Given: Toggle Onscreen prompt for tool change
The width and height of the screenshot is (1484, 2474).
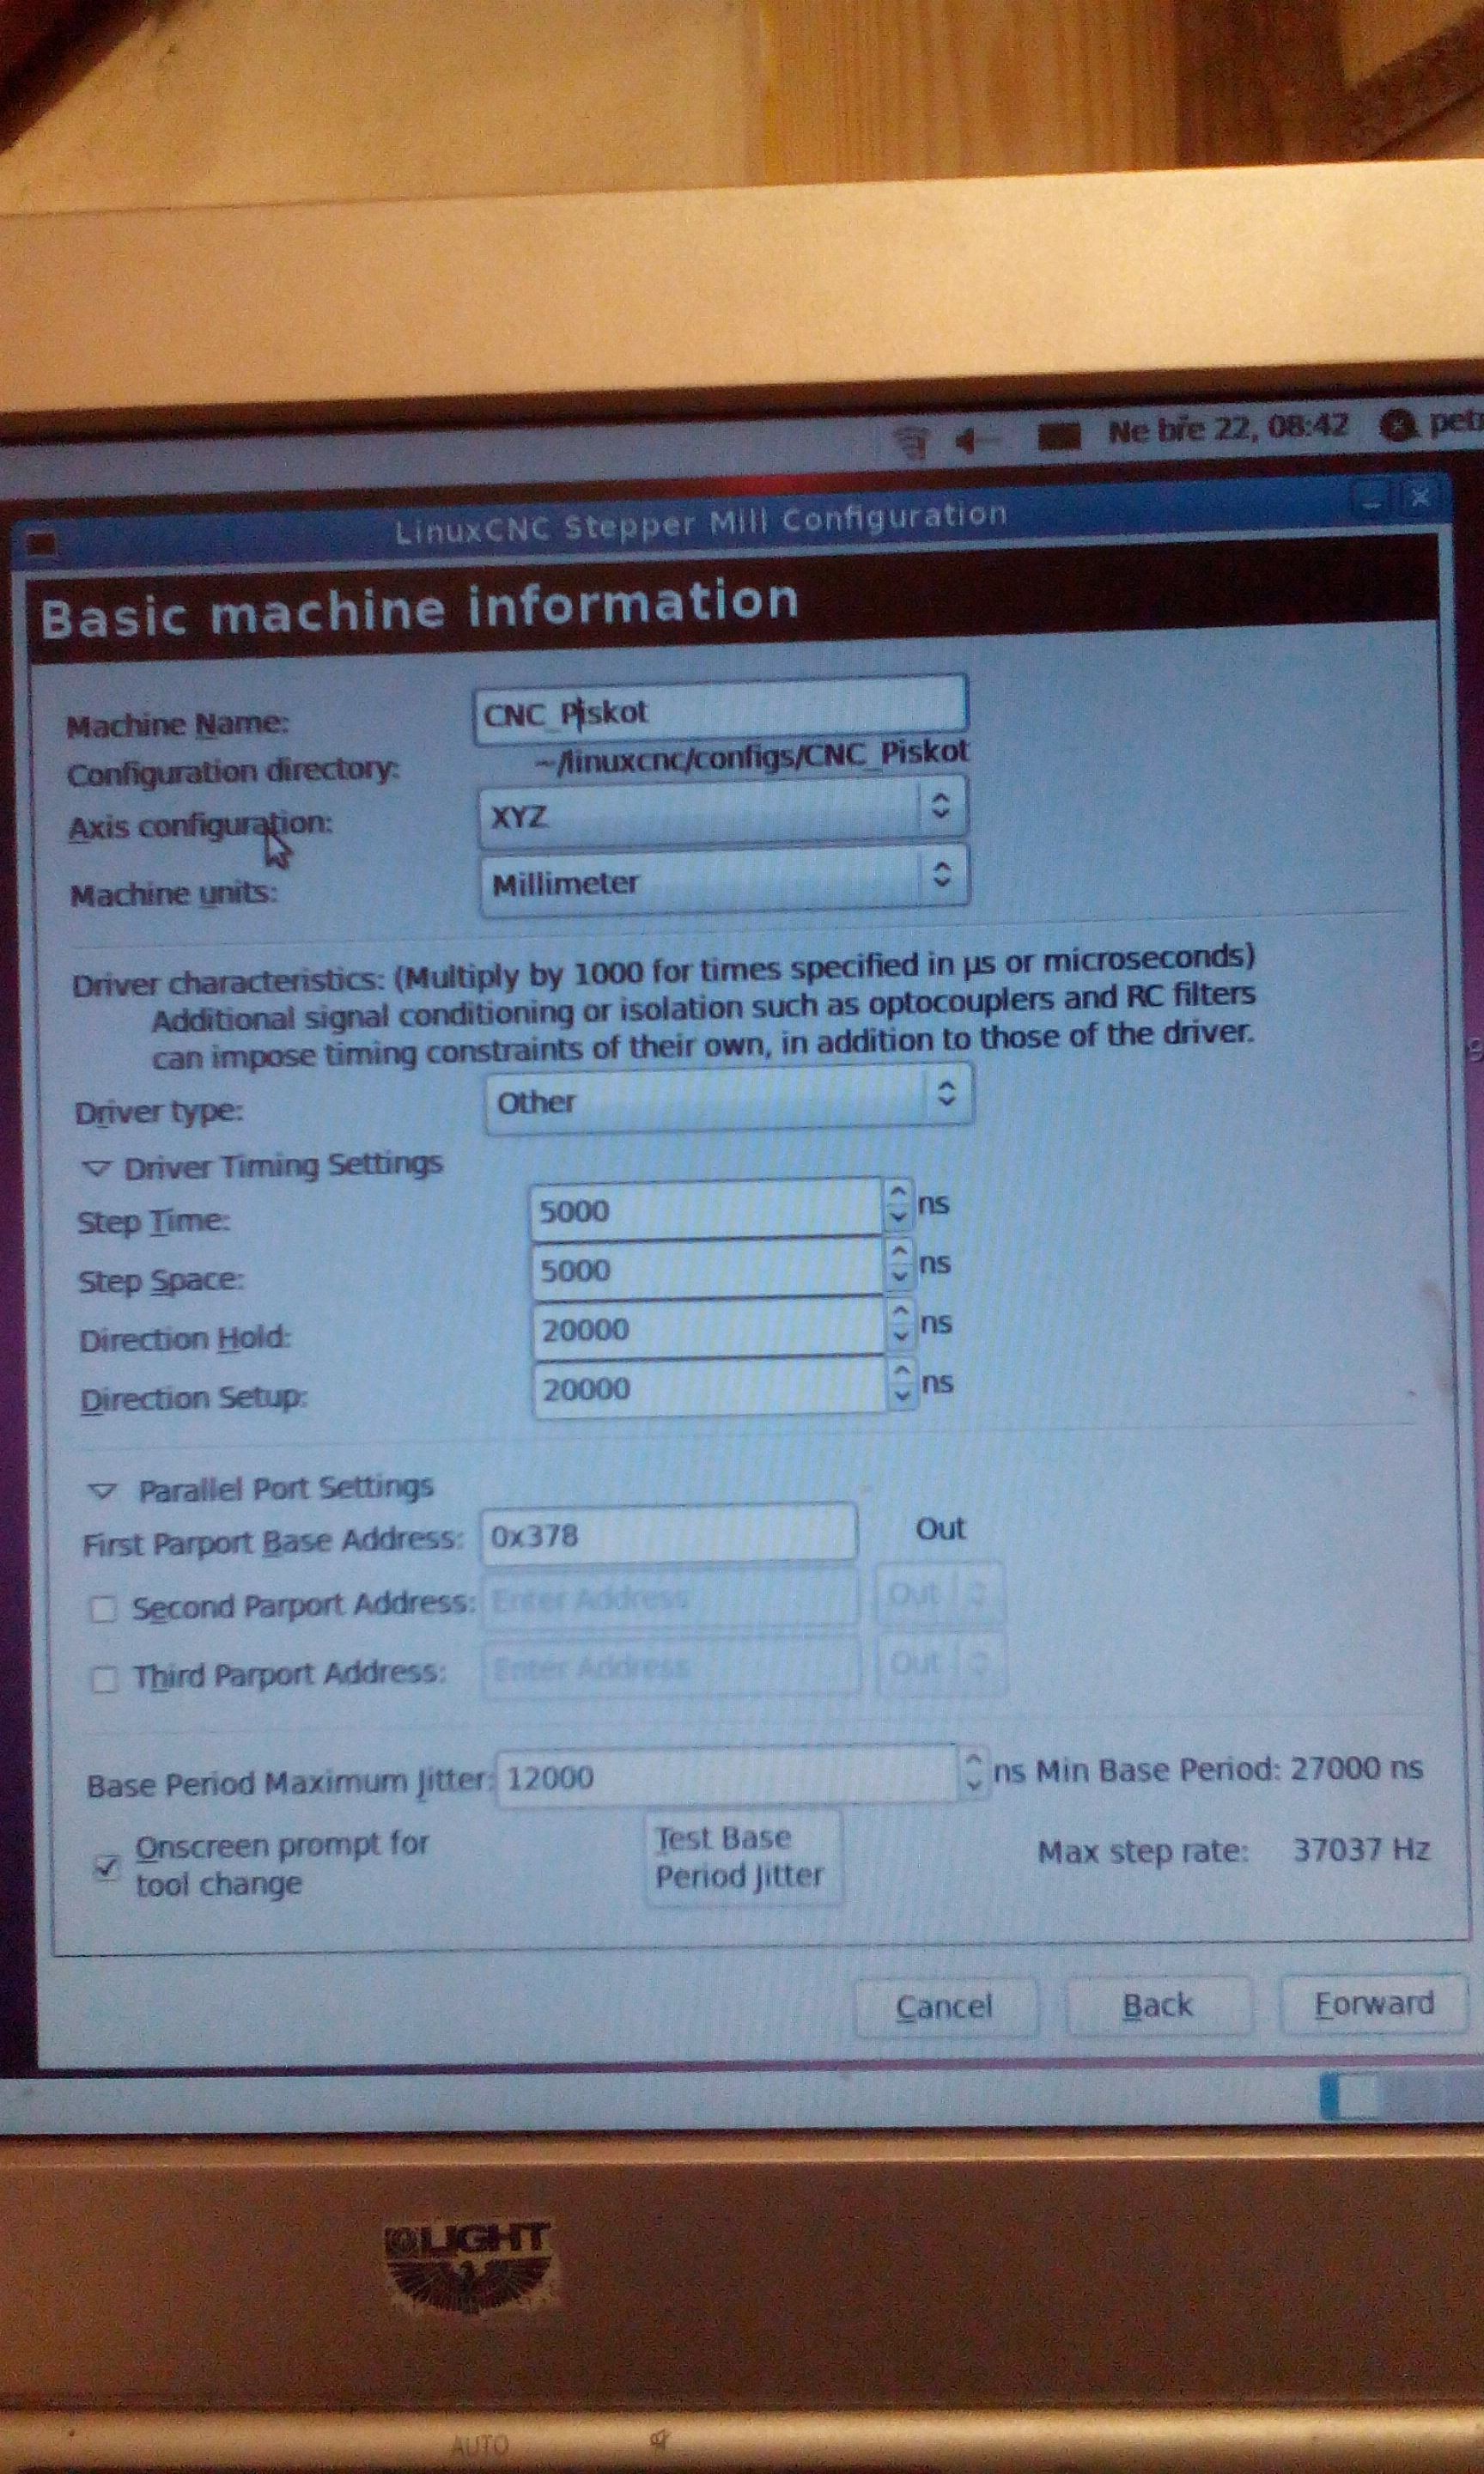Looking at the screenshot, I should [106, 1866].
